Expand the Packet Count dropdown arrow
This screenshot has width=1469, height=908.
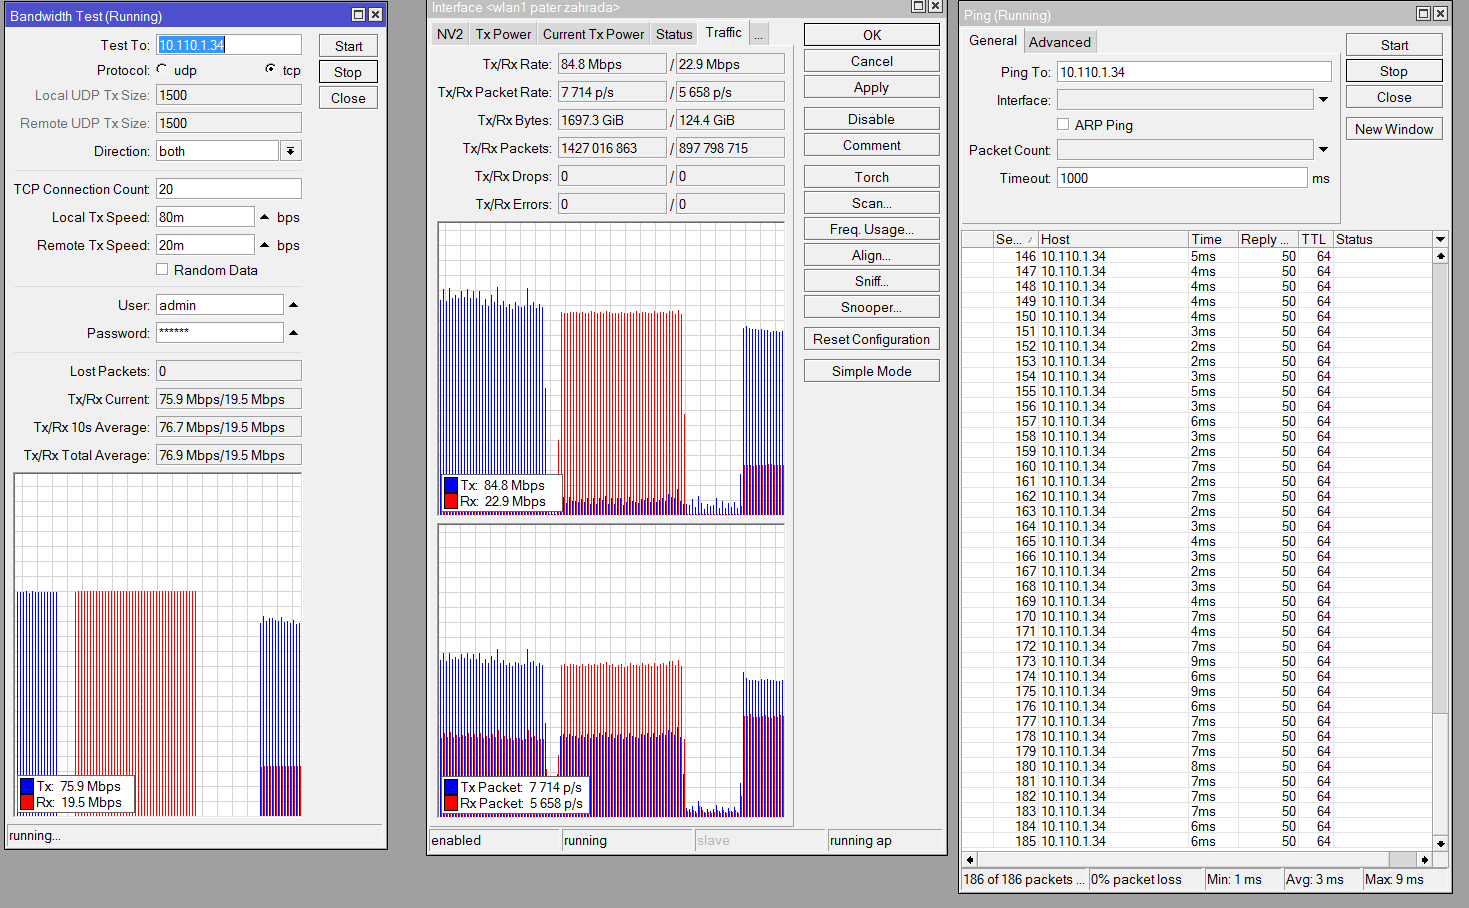pos(1323,150)
